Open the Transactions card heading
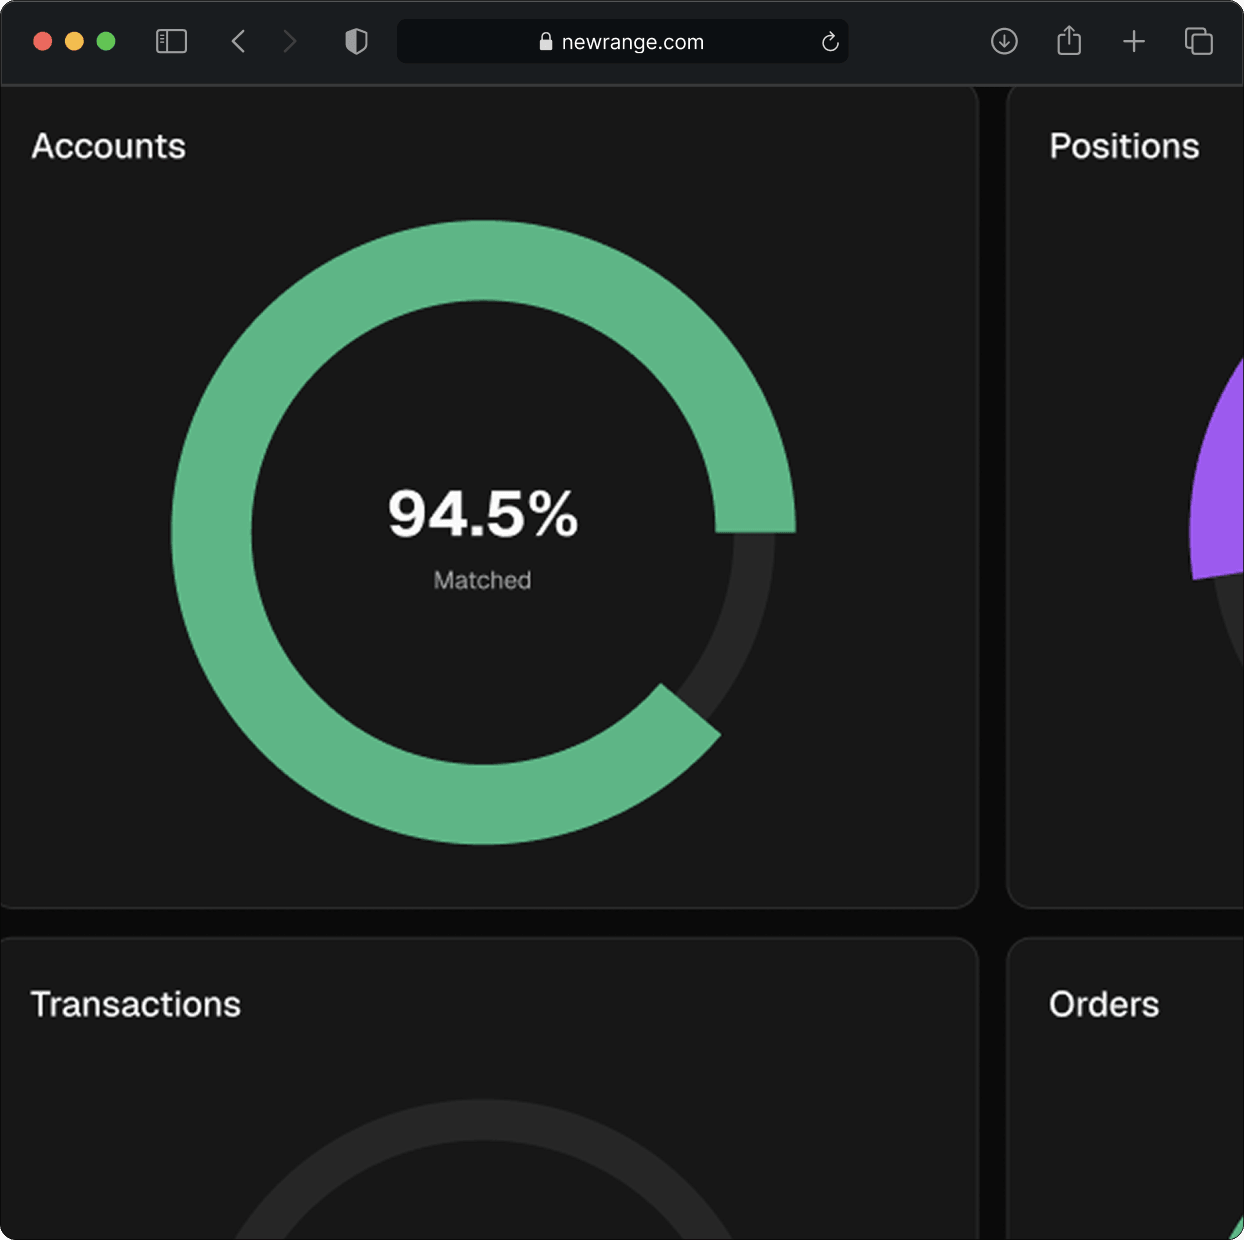 pos(136,1004)
